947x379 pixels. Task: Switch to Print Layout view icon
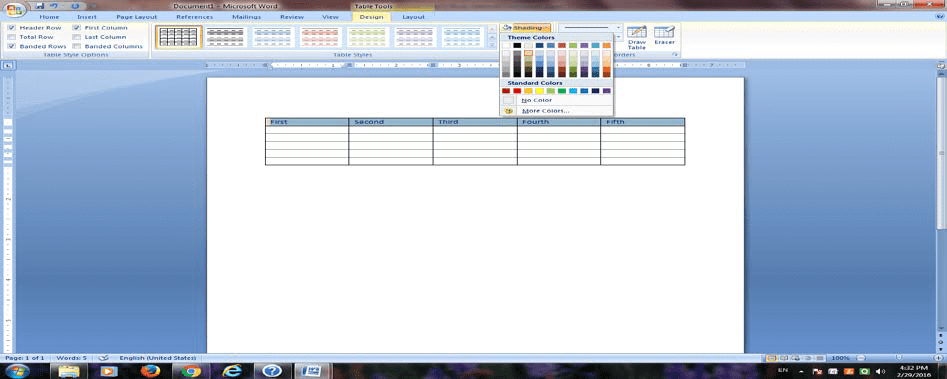coord(771,358)
